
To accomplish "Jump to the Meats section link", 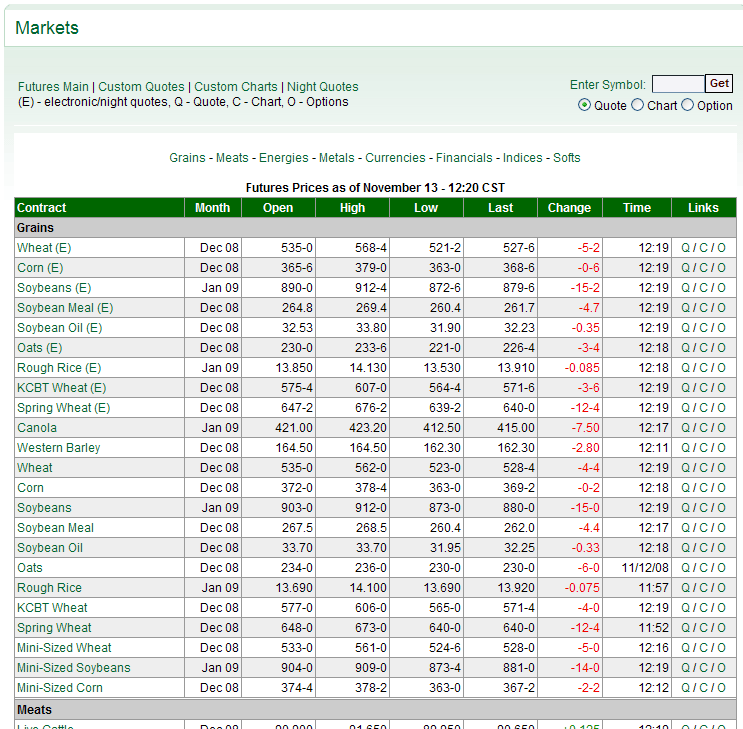I will (232, 158).
